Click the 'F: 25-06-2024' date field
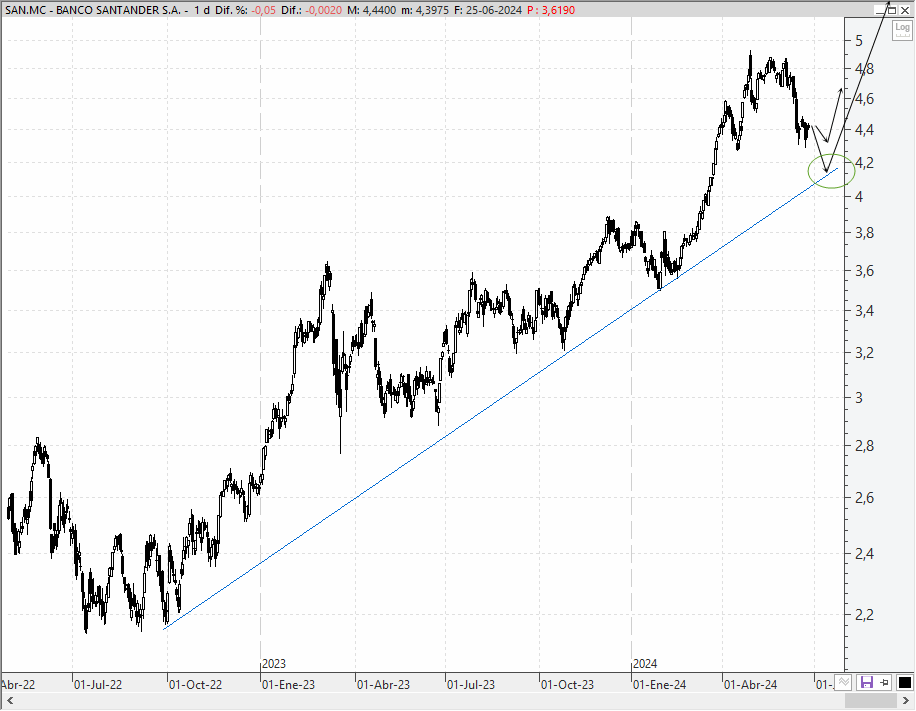 click(x=488, y=10)
